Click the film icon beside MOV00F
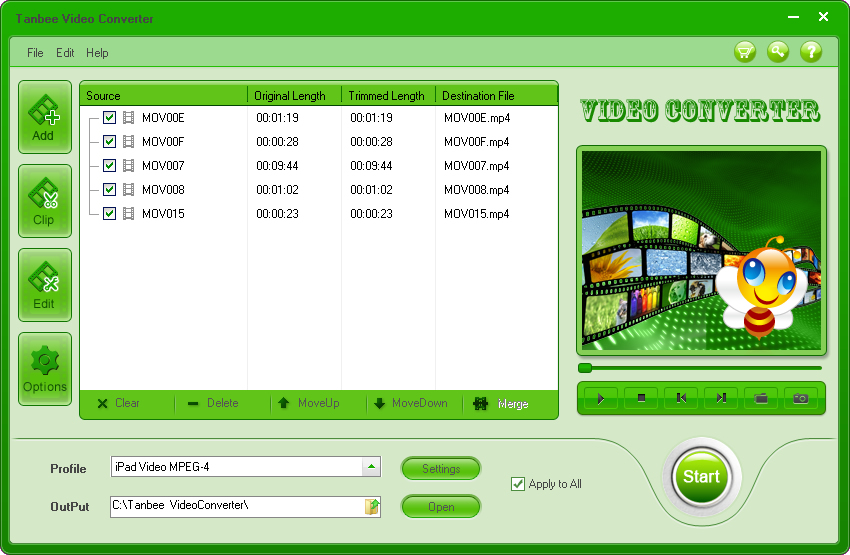850x555 pixels. [128, 141]
